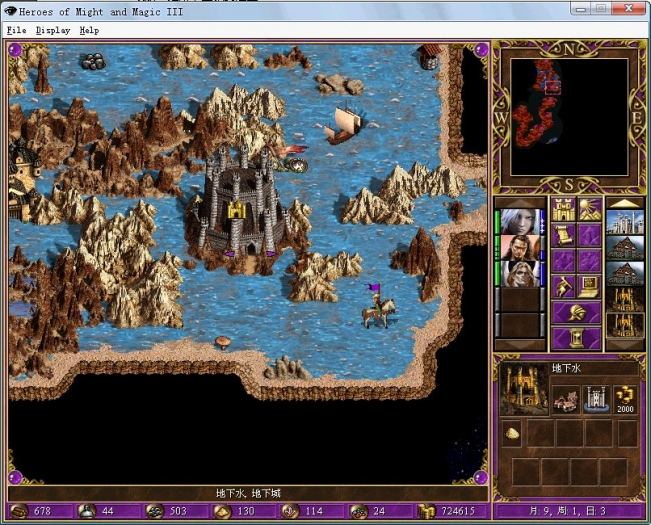Open System Options computer icon
651x525 pixels.
589,287
